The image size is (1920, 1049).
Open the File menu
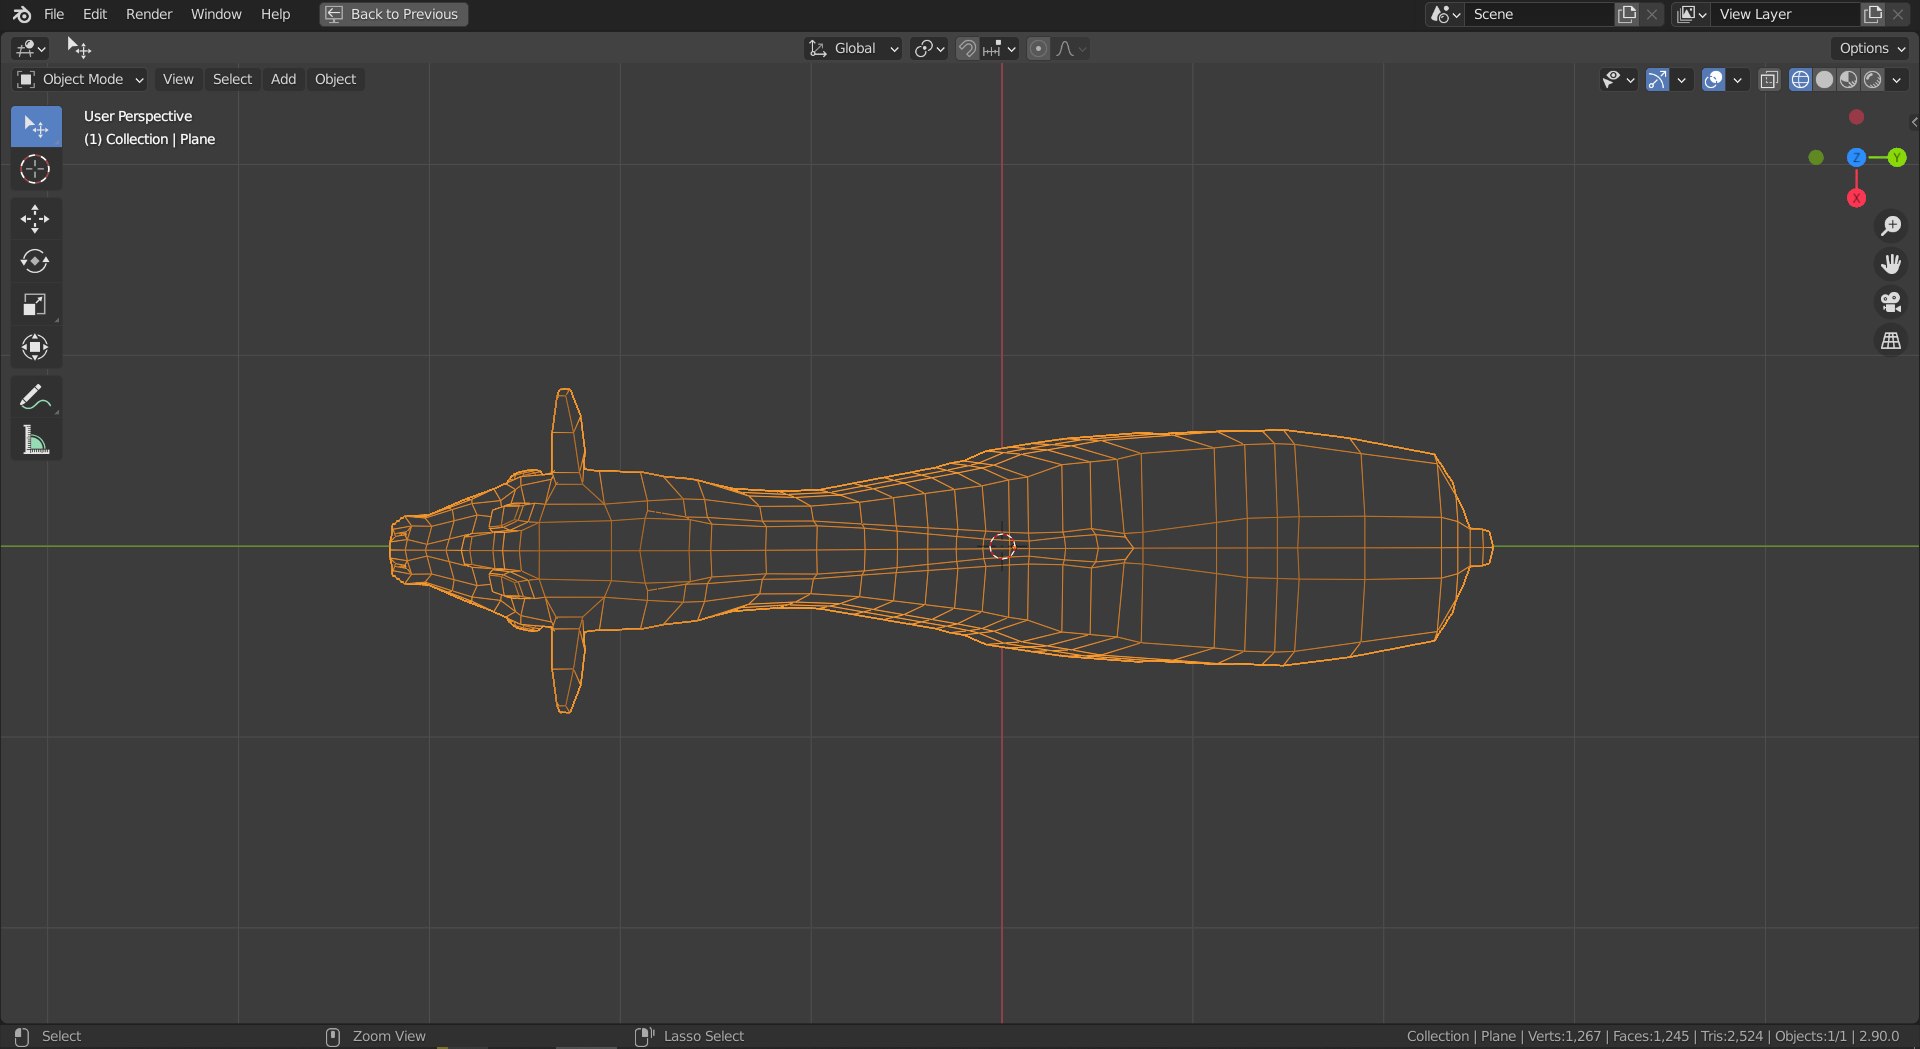54,14
